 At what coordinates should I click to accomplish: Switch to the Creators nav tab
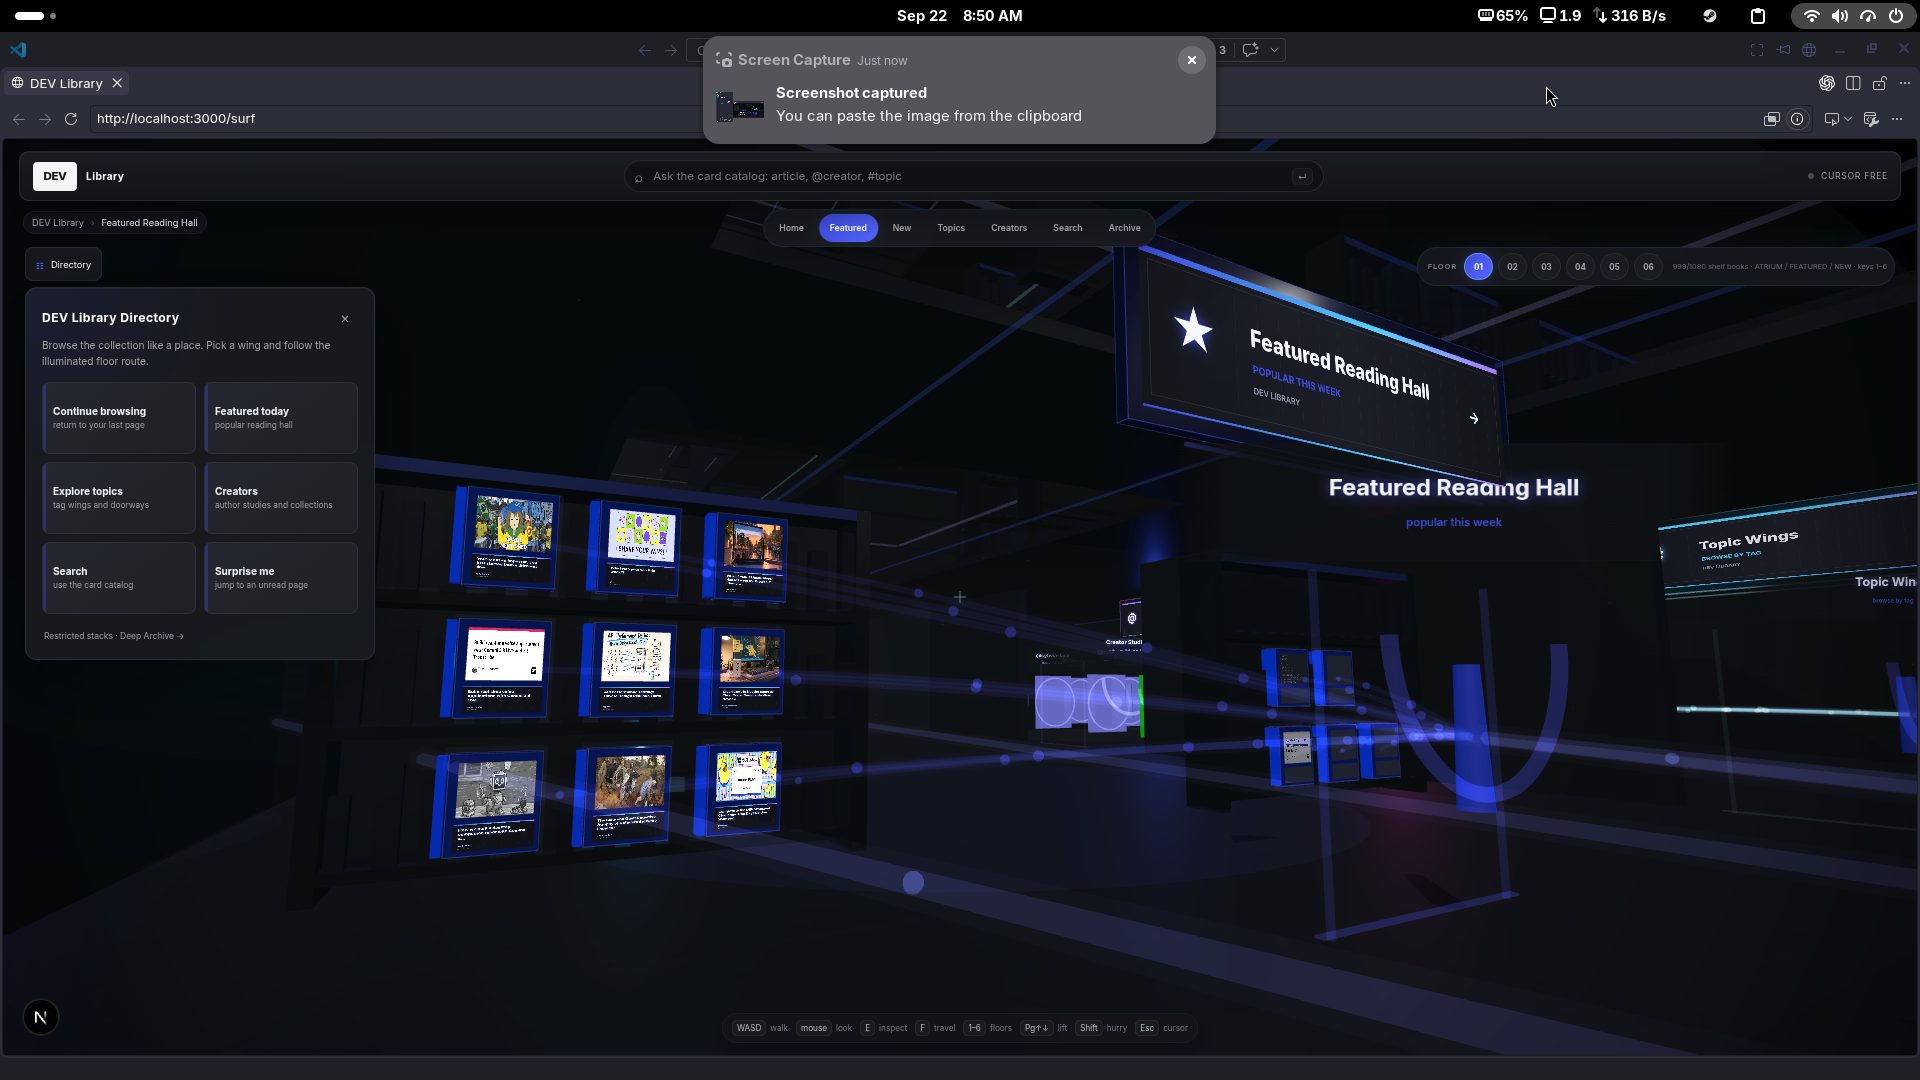click(1009, 228)
